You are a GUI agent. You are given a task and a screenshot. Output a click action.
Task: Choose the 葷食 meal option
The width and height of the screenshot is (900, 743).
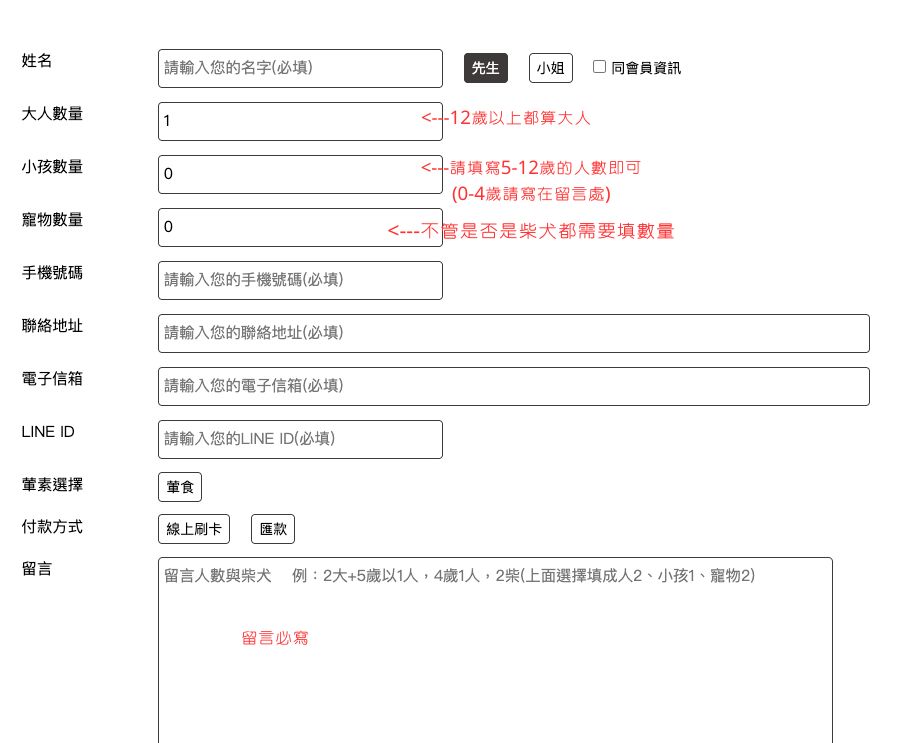click(x=180, y=487)
